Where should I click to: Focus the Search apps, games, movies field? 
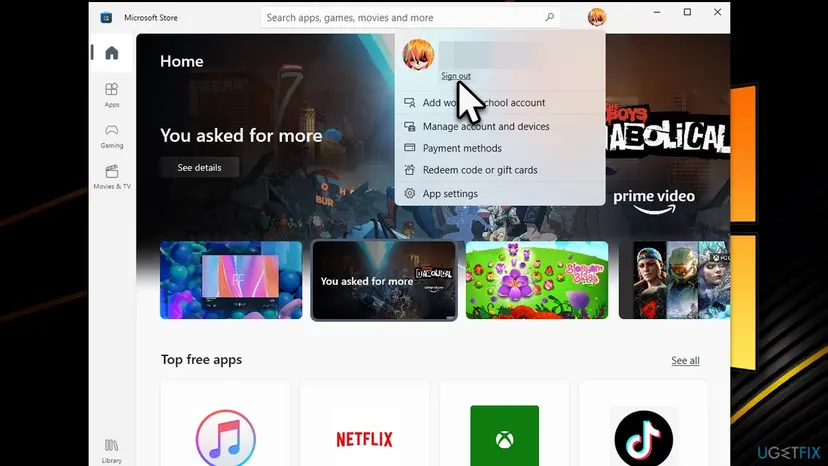(410, 17)
